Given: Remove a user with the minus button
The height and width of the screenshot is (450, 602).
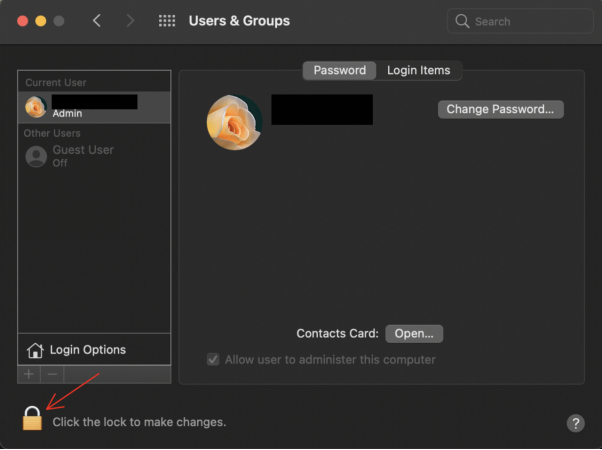Looking at the screenshot, I should tap(53, 373).
